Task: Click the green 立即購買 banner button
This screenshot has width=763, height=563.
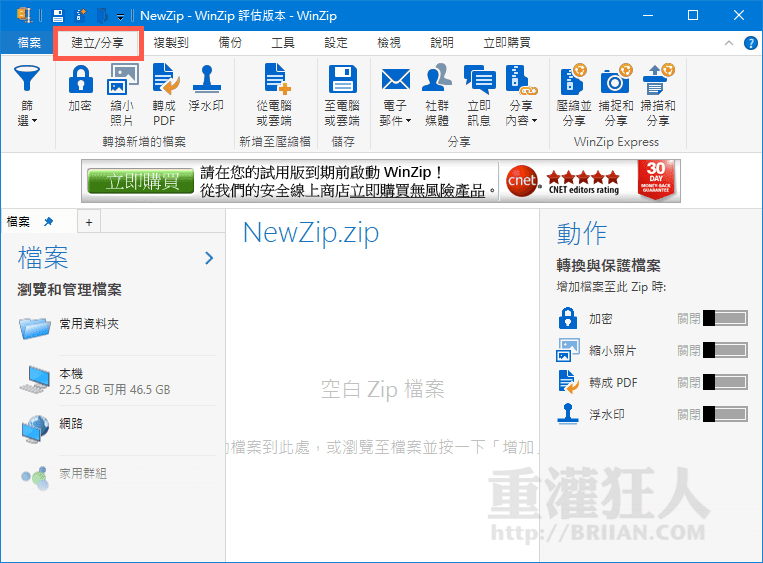Action: (141, 181)
